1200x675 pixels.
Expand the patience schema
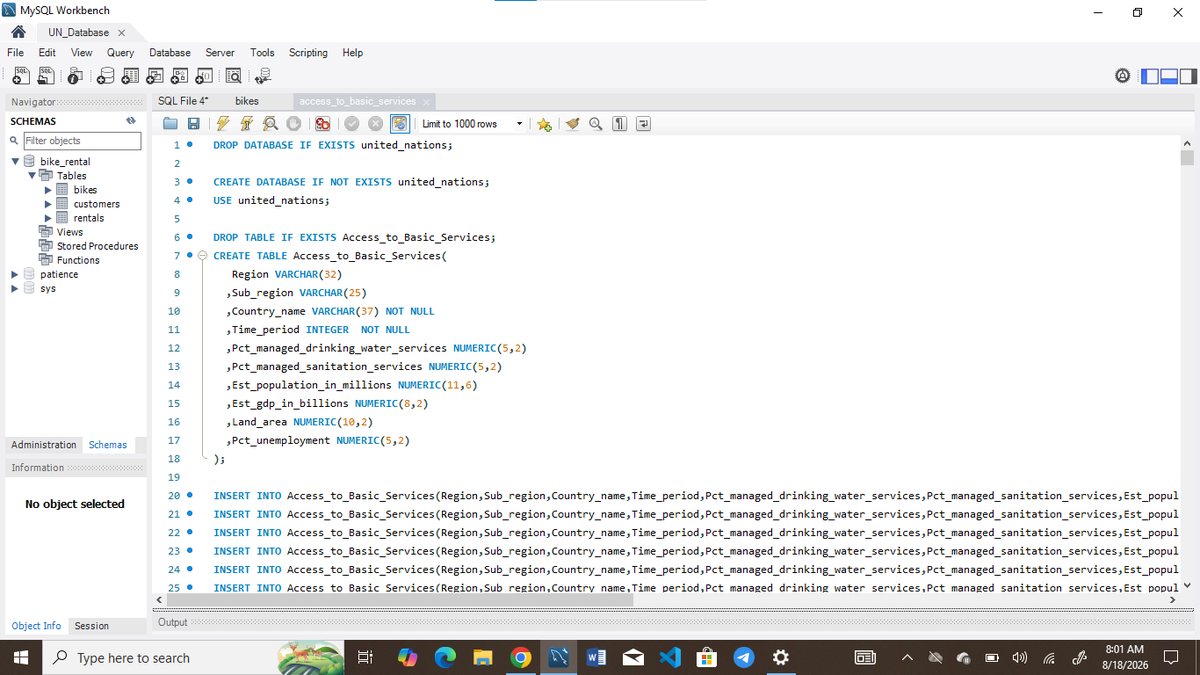coord(15,274)
